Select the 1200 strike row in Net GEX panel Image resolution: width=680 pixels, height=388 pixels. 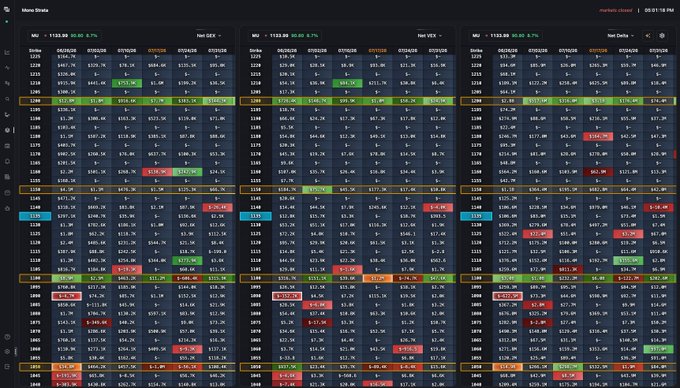128,101
